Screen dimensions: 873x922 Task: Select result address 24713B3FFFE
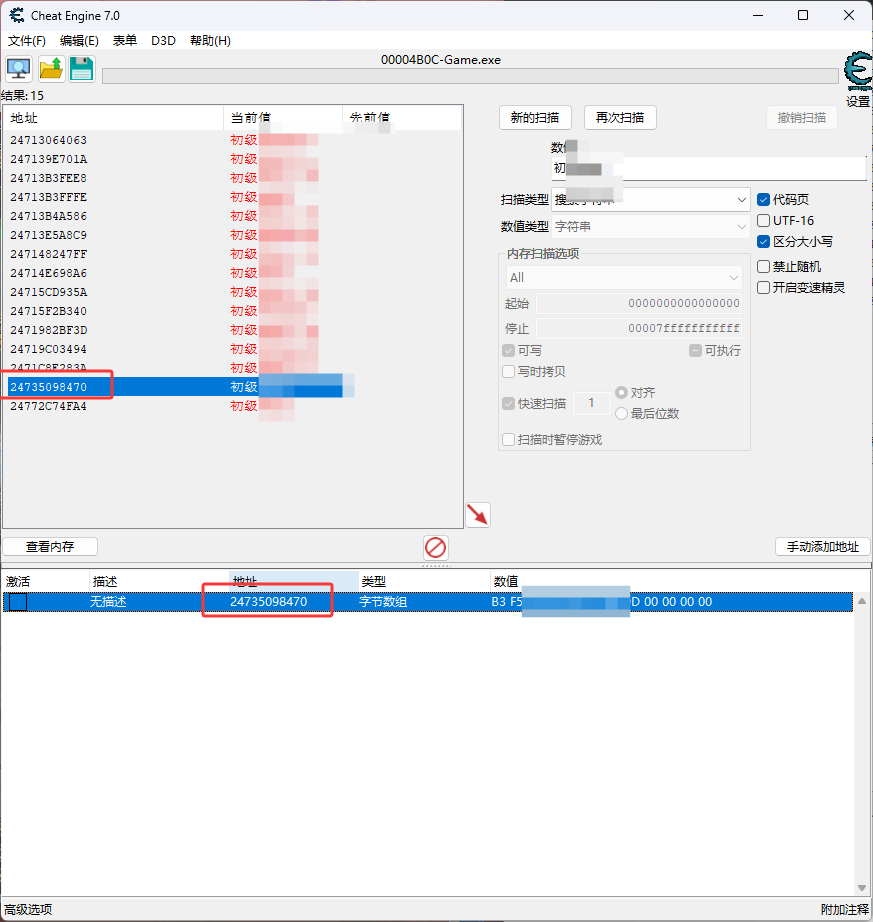pyautogui.click(x=48, y=197)
